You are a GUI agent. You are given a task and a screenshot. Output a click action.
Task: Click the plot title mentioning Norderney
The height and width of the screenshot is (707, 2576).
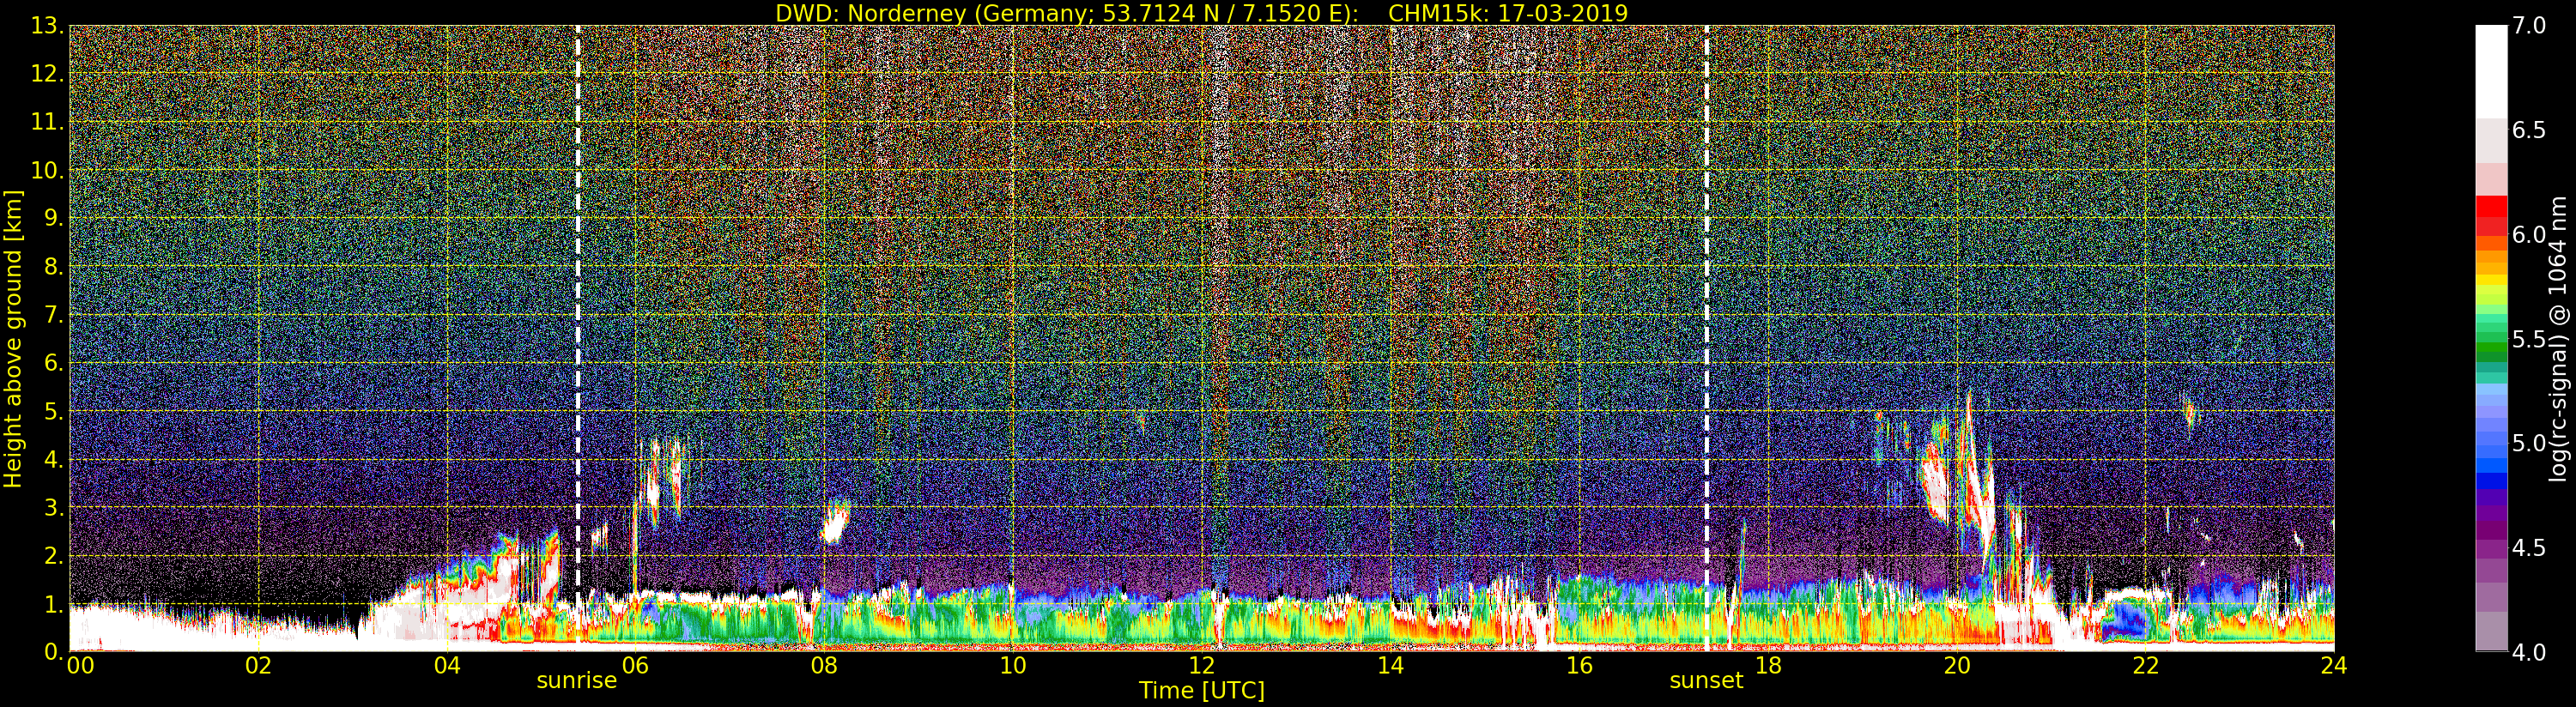pos(1201,13)
